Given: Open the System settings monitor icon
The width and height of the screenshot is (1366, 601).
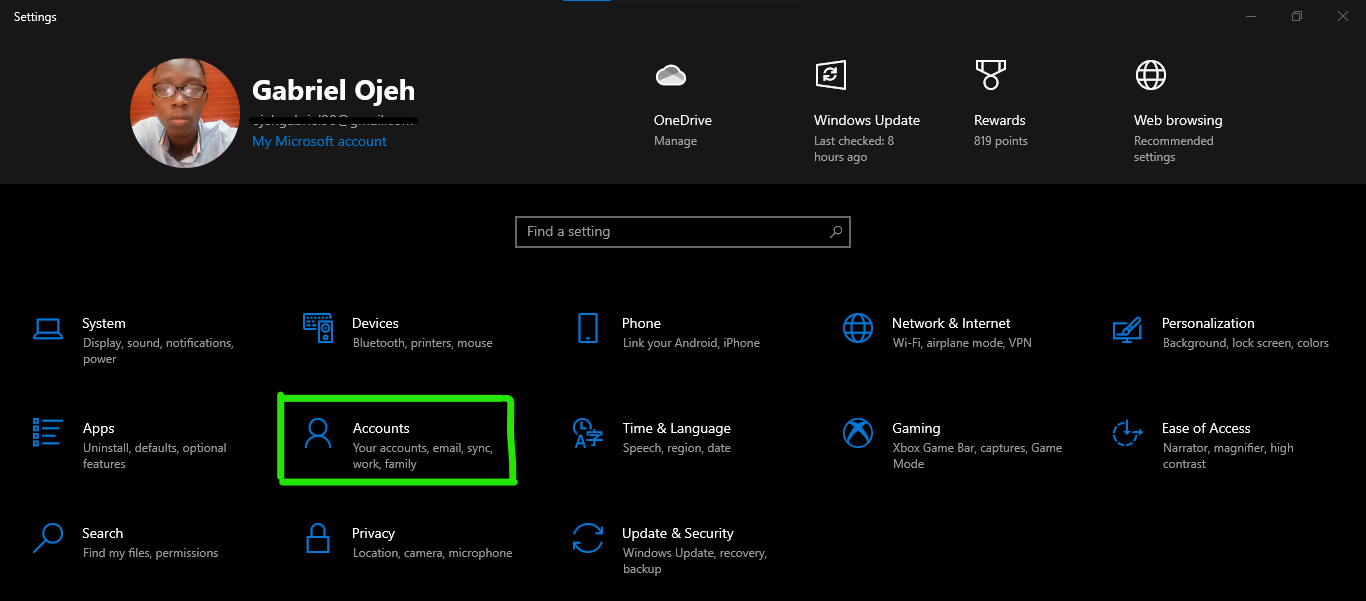Looking at the screenshot, I should (48, 328).
